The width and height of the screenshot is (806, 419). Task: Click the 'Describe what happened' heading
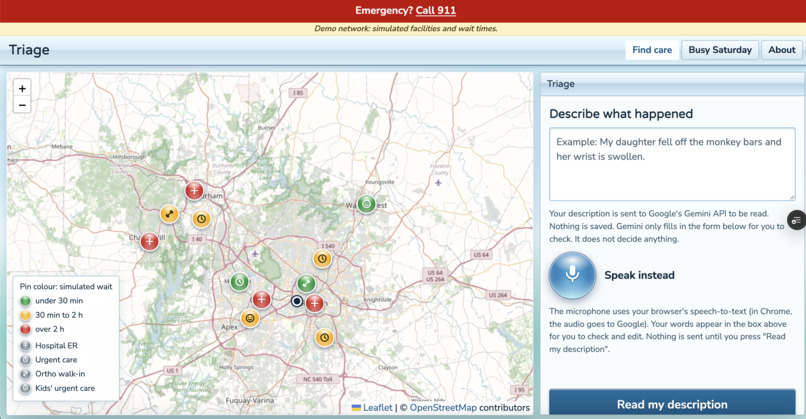[x=621, y=114]
